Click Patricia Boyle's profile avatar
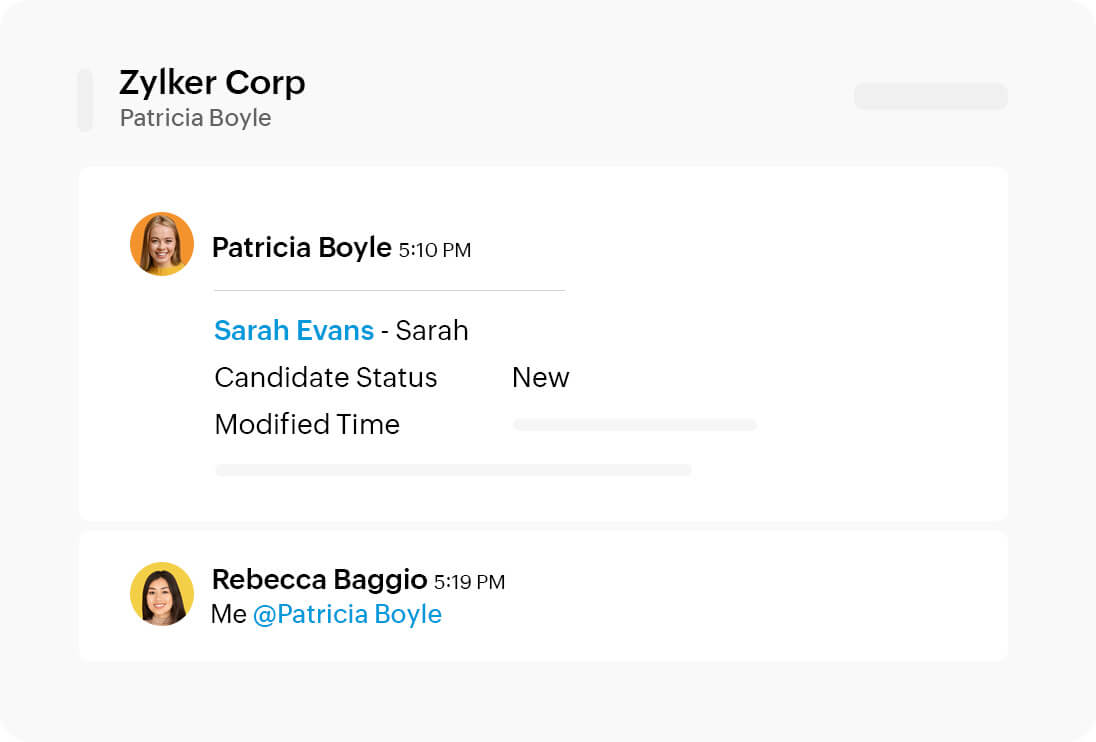This screenshot has width=1096, height=742. tap(162, 244)
